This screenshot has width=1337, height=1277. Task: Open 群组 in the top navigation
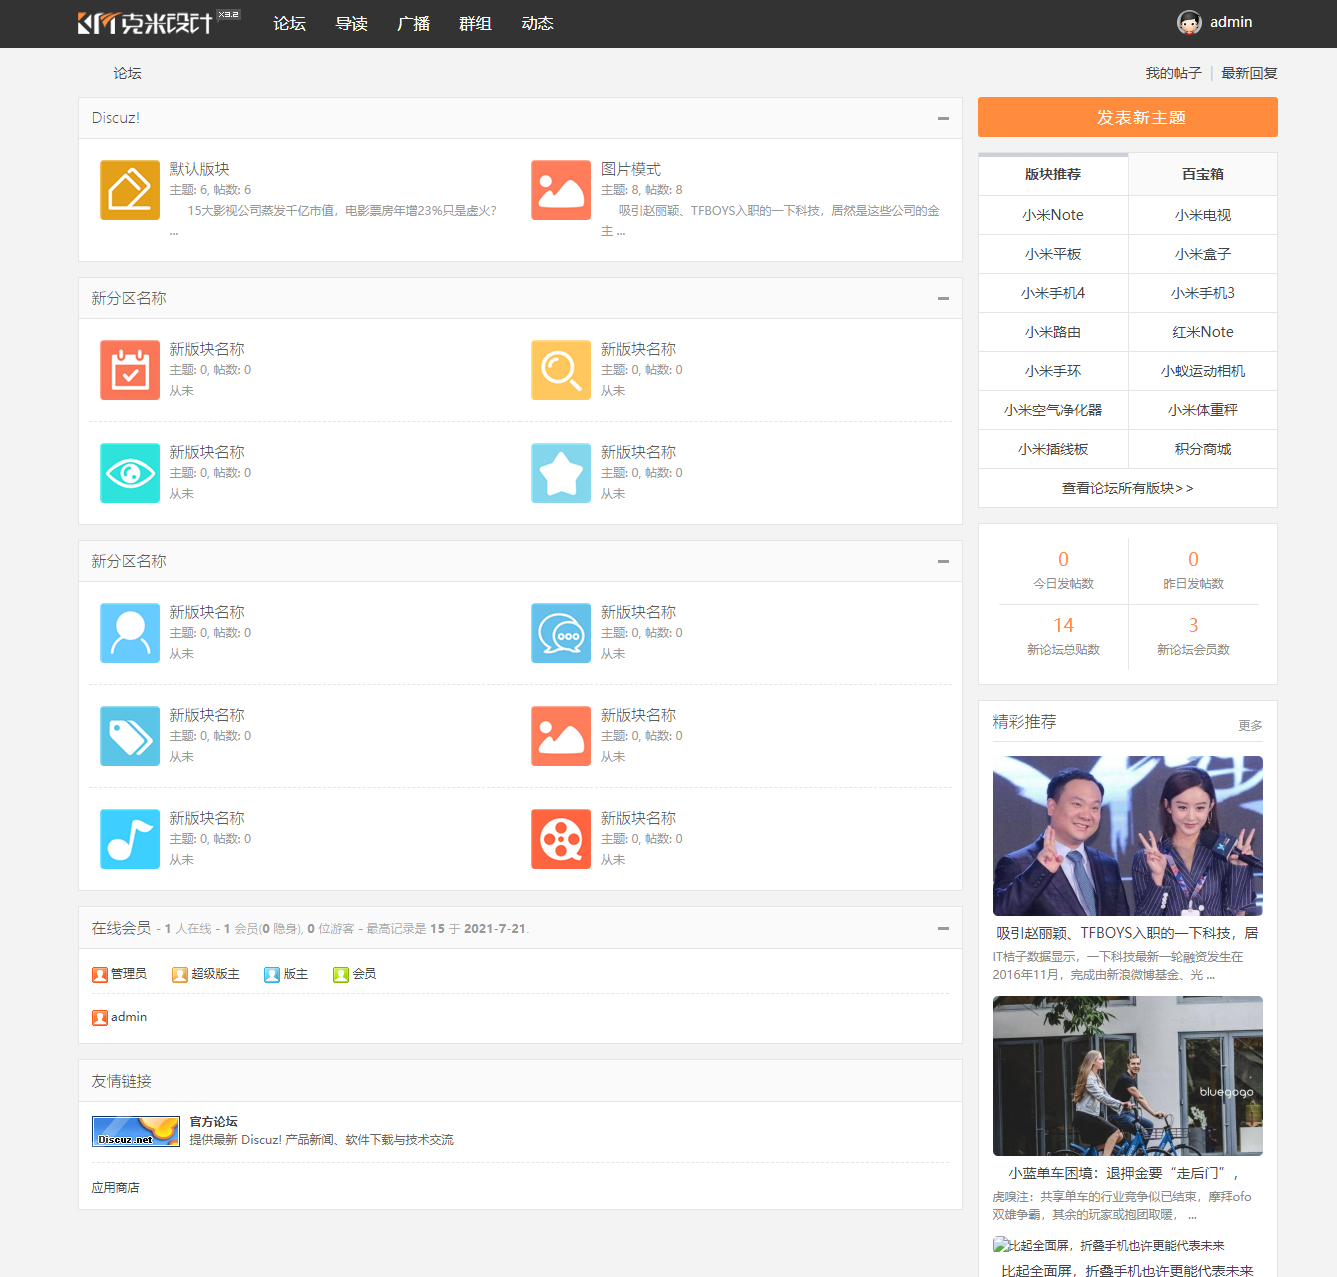(475, 24)
